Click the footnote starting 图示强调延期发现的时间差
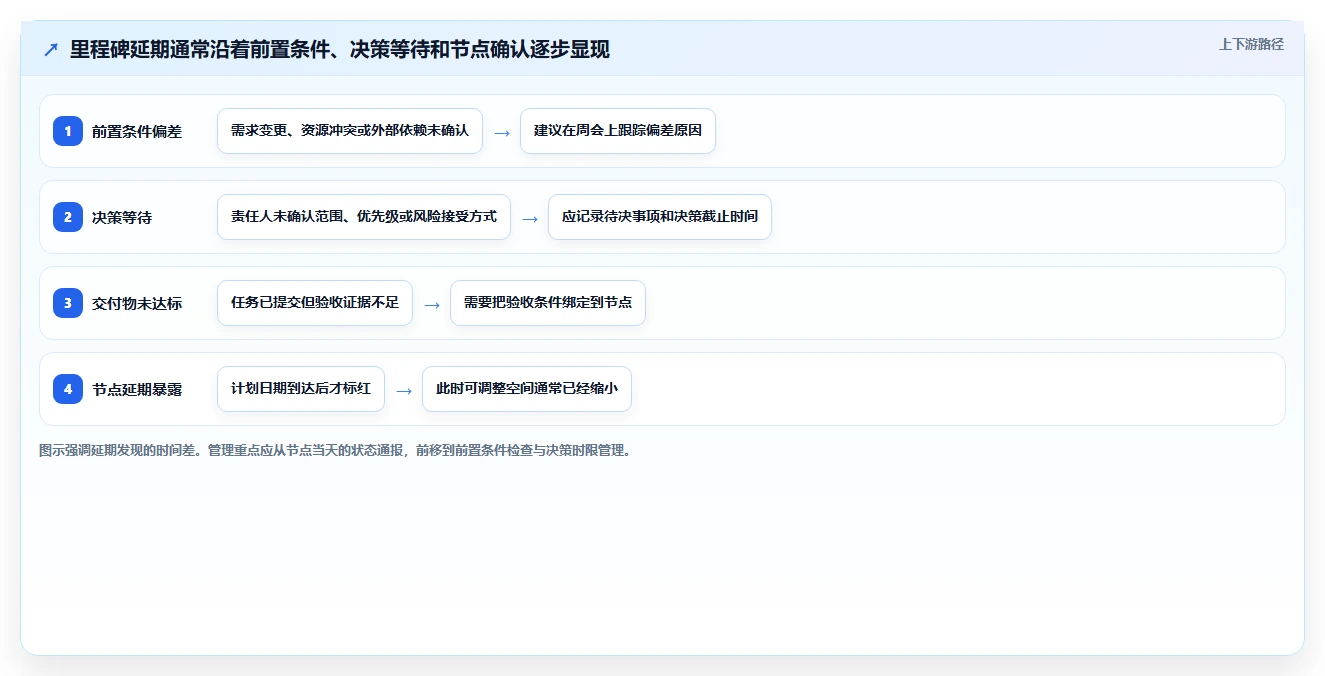This screenshot has width=1325, height=676. (336, 450)
